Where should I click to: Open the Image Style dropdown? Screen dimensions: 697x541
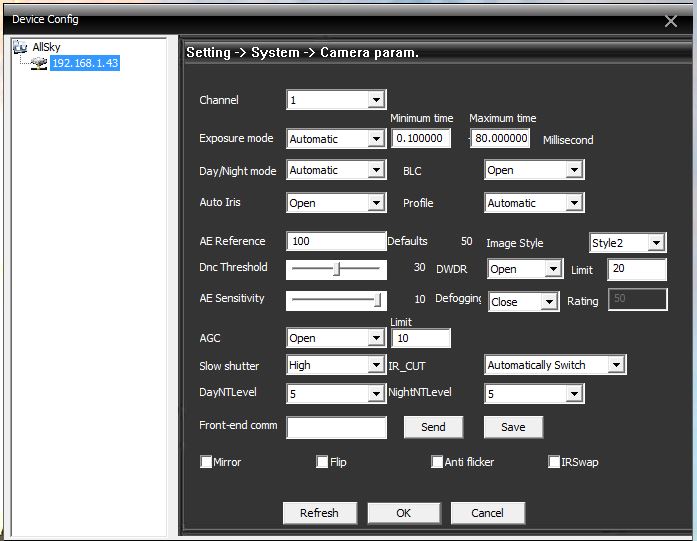[627, 243]
